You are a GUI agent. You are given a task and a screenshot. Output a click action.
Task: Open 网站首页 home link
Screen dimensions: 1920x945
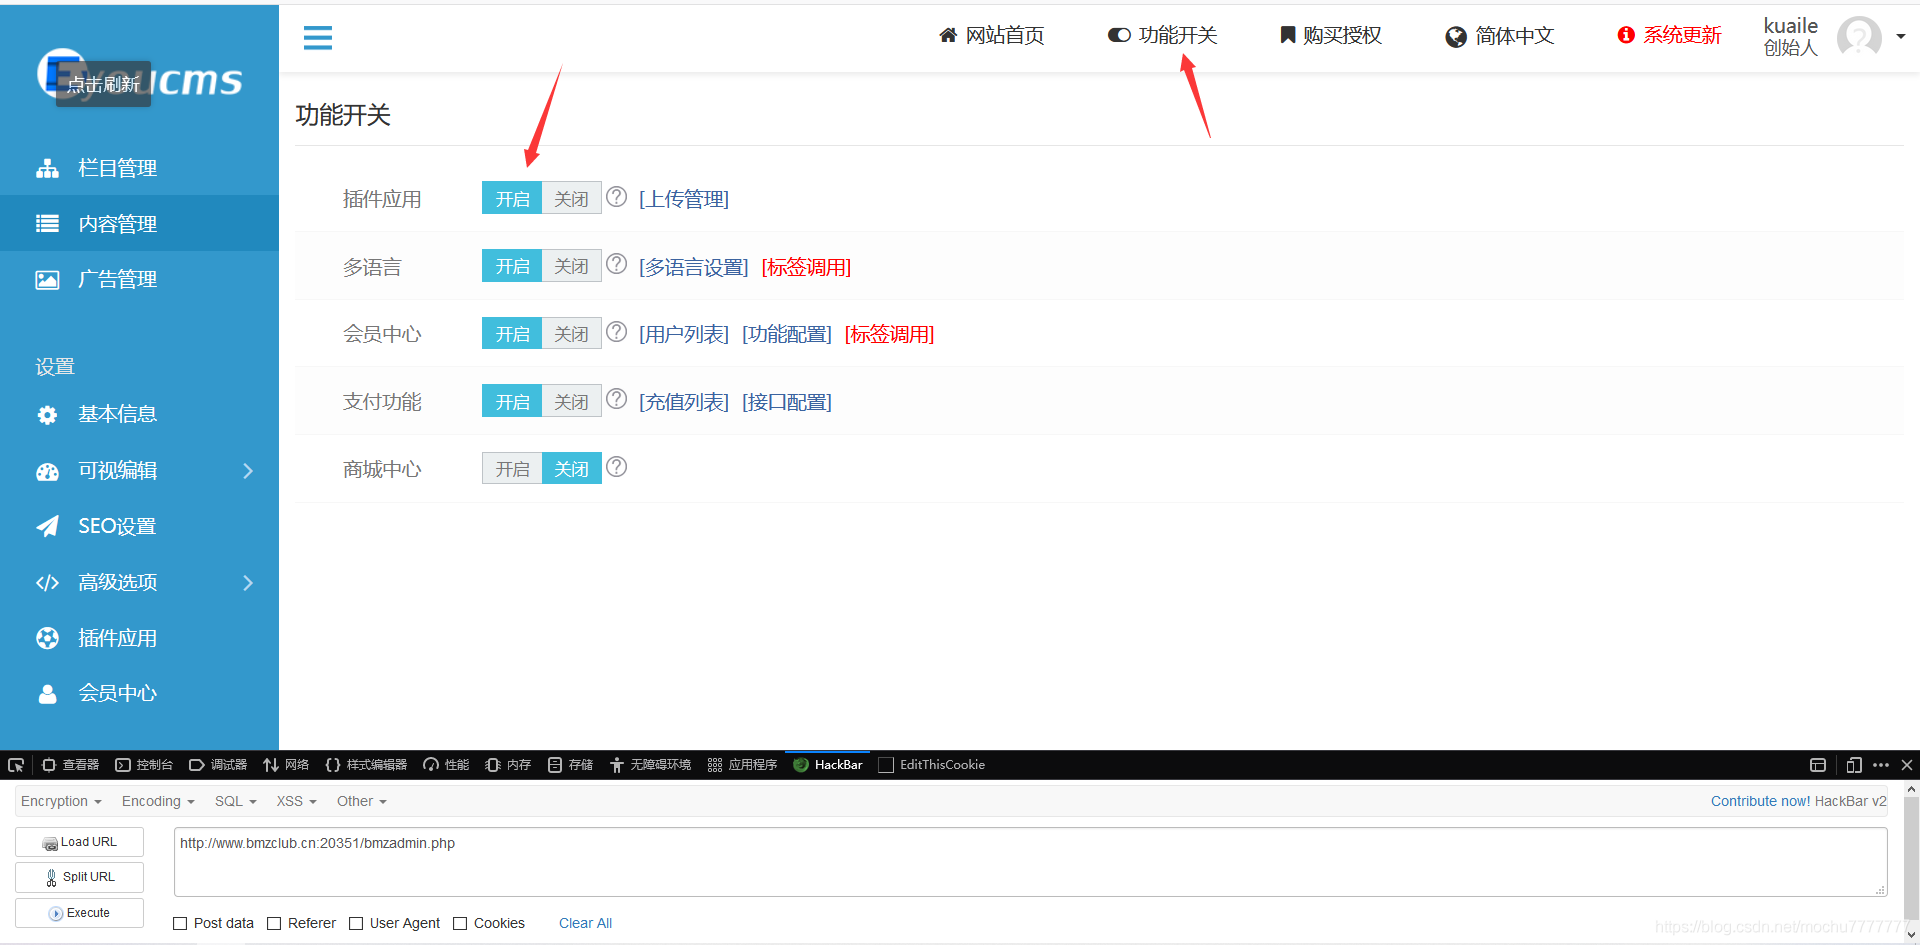(x=991, y=36)
